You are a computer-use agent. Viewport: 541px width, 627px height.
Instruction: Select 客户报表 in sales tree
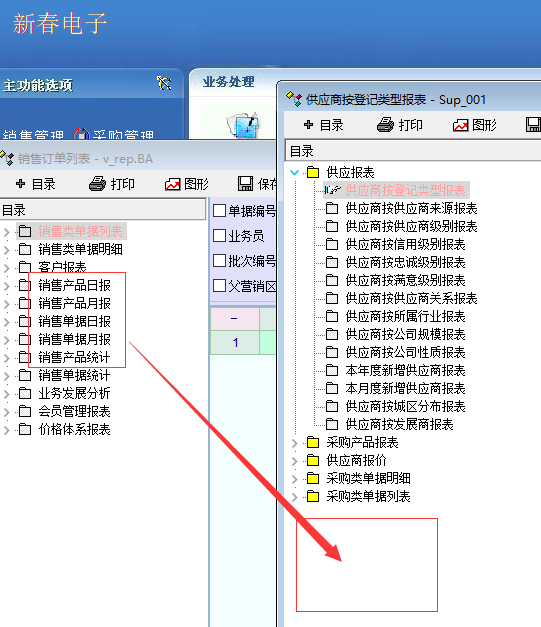click(x=62, y=267)
